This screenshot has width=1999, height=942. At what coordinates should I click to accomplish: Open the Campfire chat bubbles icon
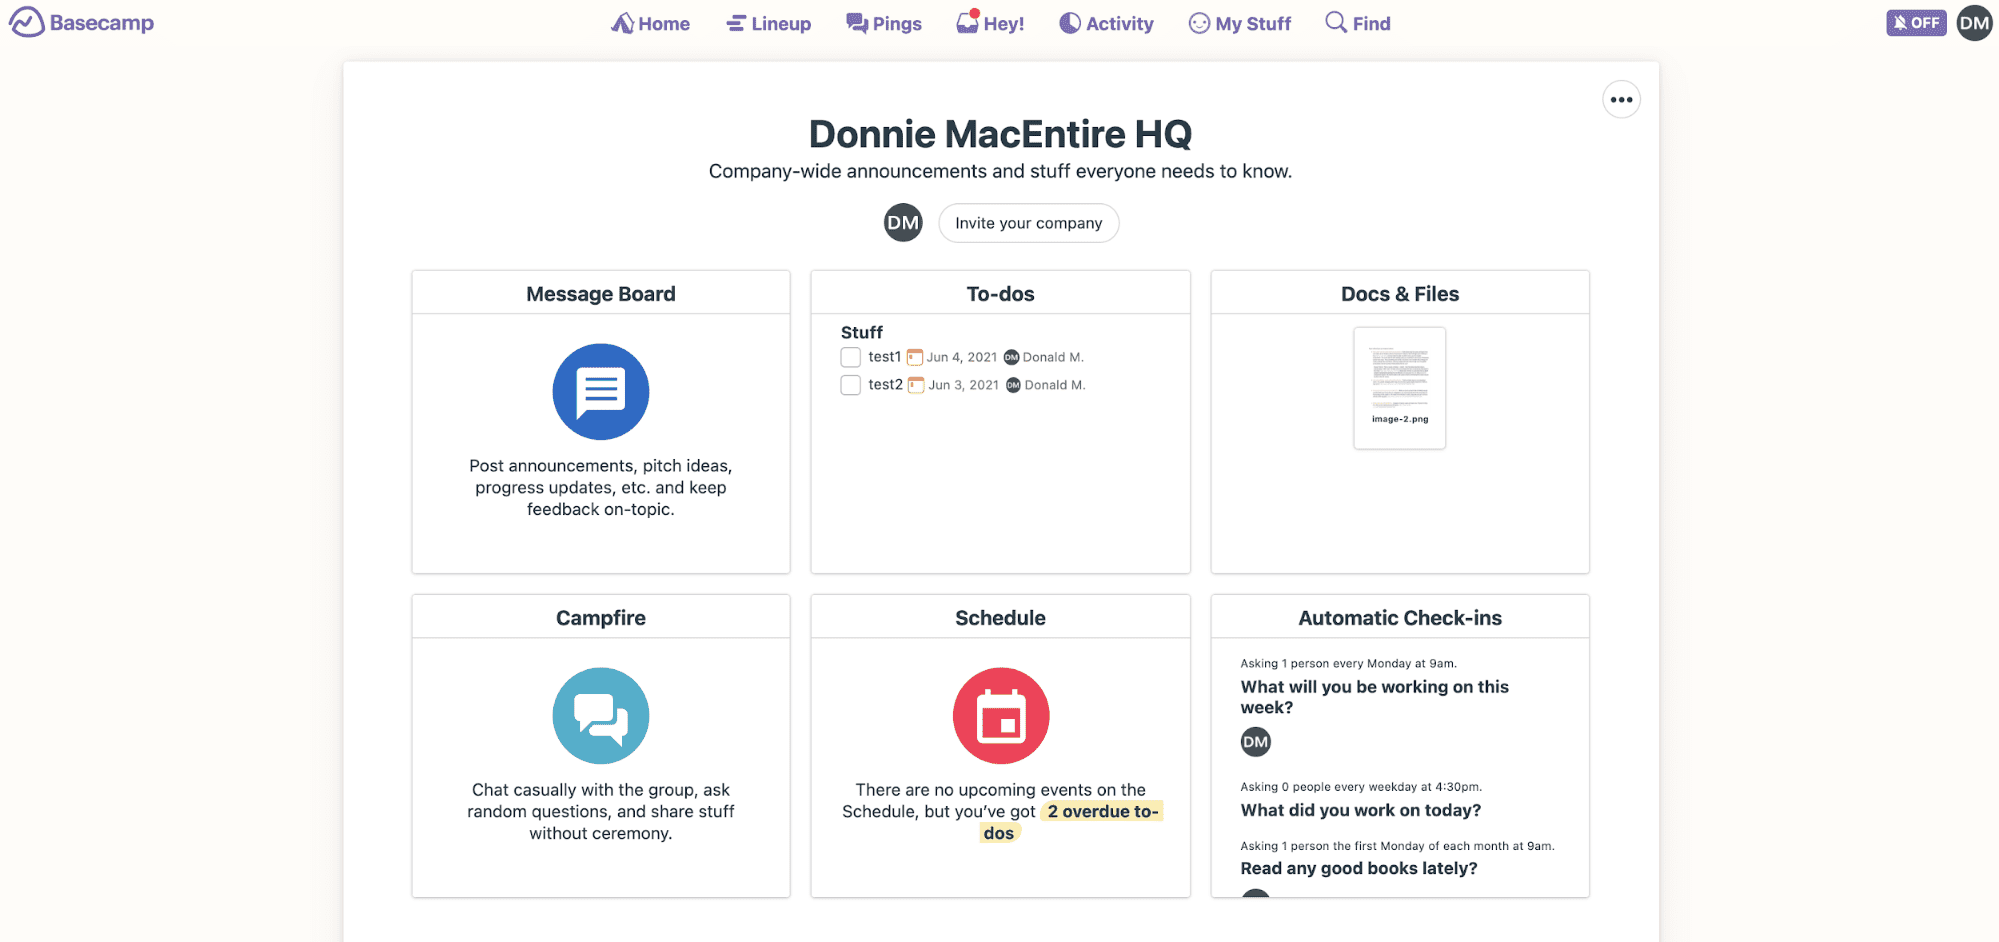tap(601, 716)
